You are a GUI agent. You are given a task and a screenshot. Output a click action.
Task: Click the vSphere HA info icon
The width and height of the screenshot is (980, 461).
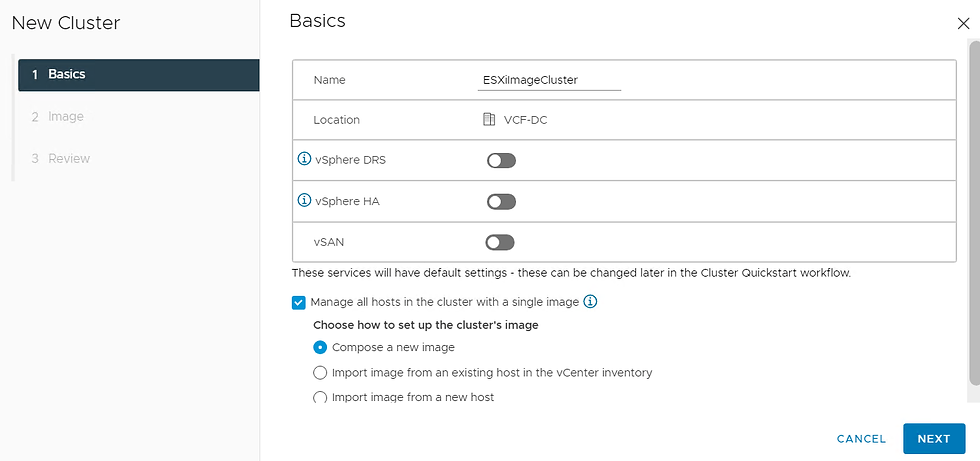(x=305, y=201)
